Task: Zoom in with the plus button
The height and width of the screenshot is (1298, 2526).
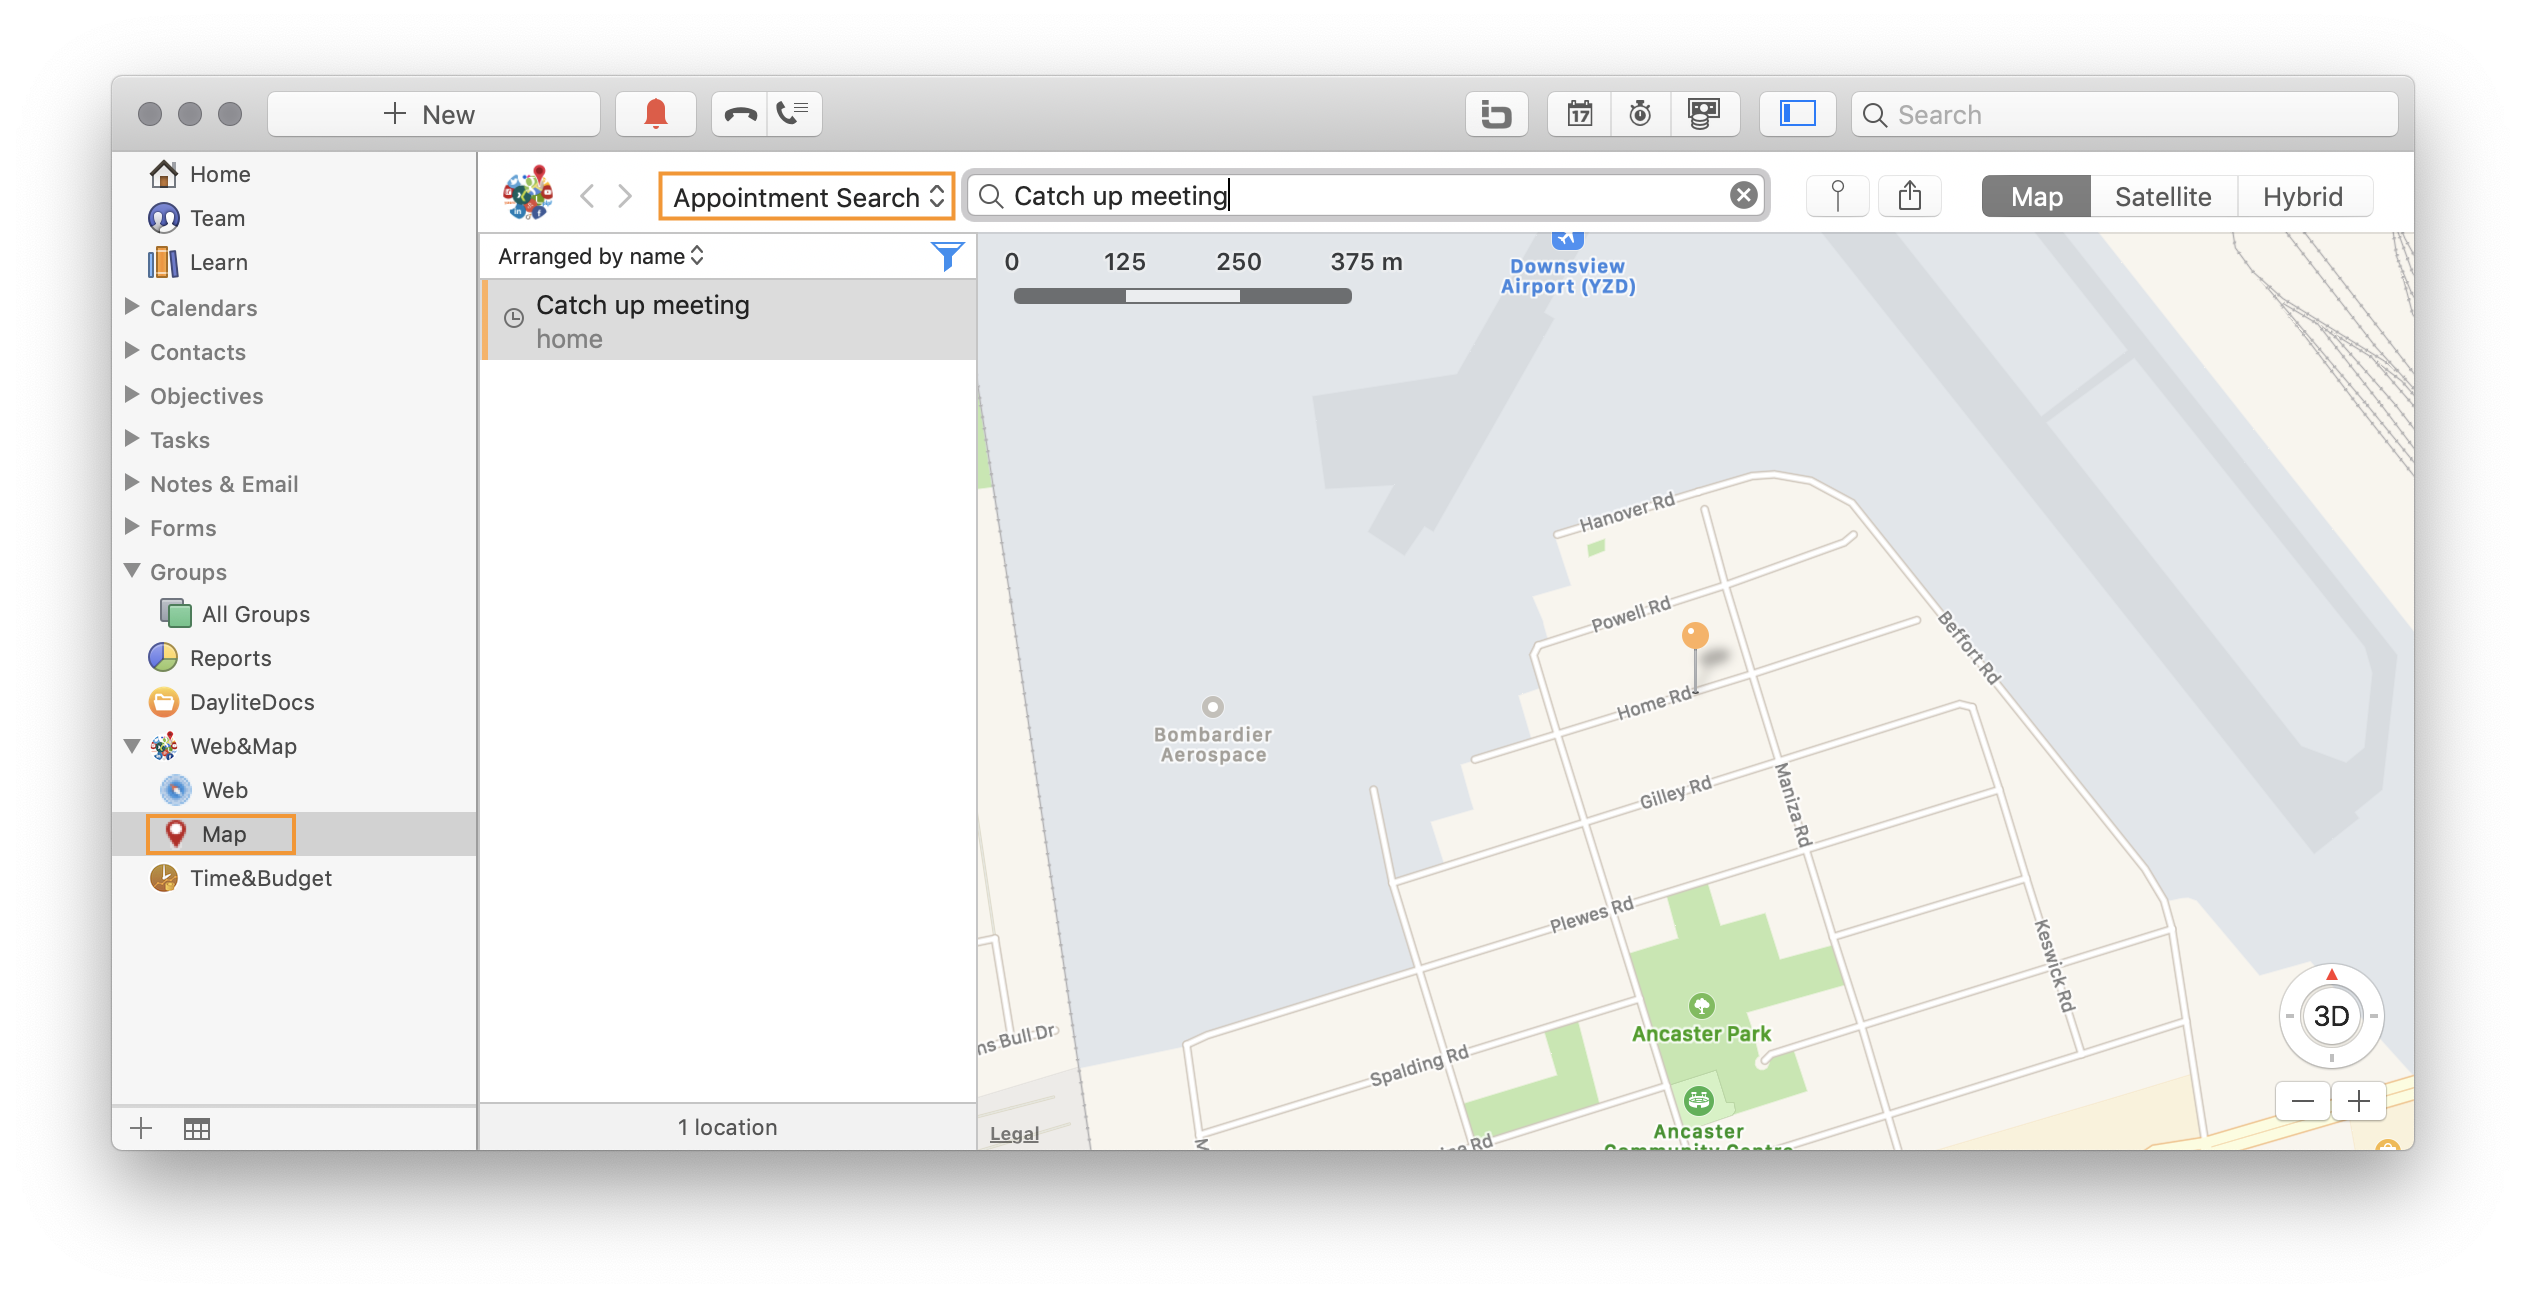Action: [2358, 1101]
